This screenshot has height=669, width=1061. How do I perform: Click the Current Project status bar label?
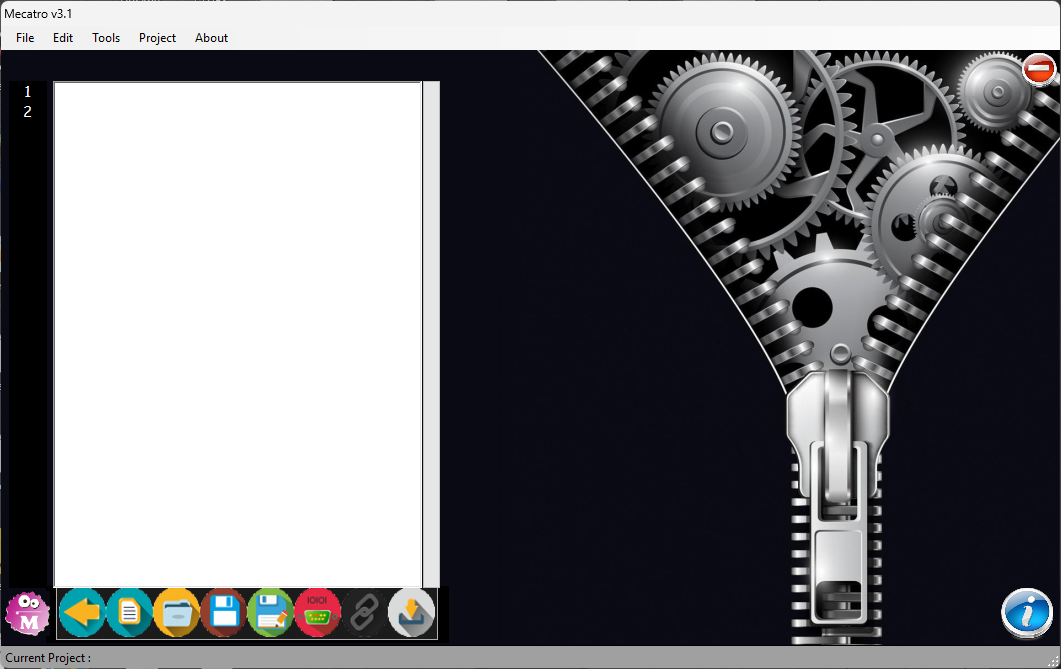(48, 658)
